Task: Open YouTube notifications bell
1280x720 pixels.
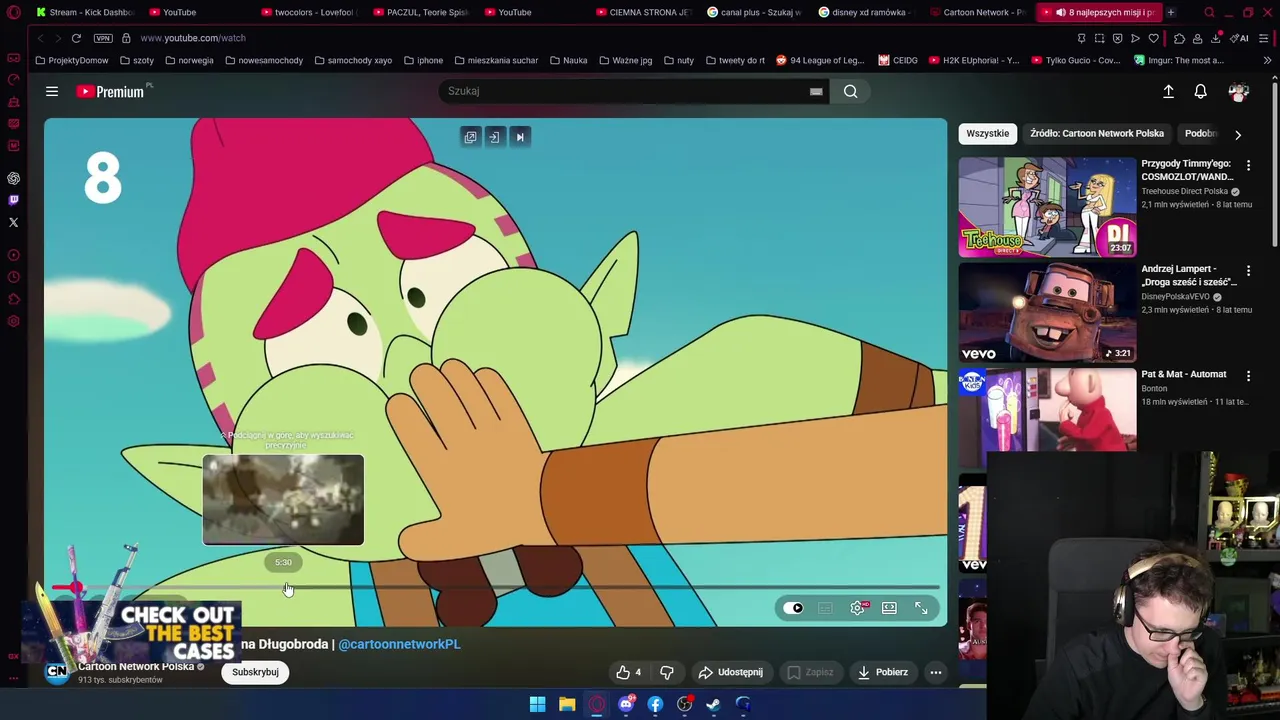Action: (x=1200, y=91)
